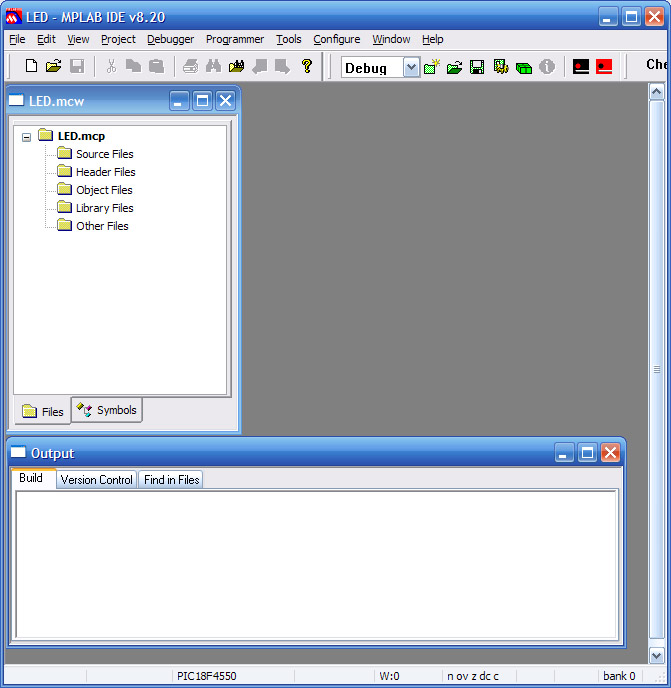Close the Output window
671x688 pixels.
point(610,453)
